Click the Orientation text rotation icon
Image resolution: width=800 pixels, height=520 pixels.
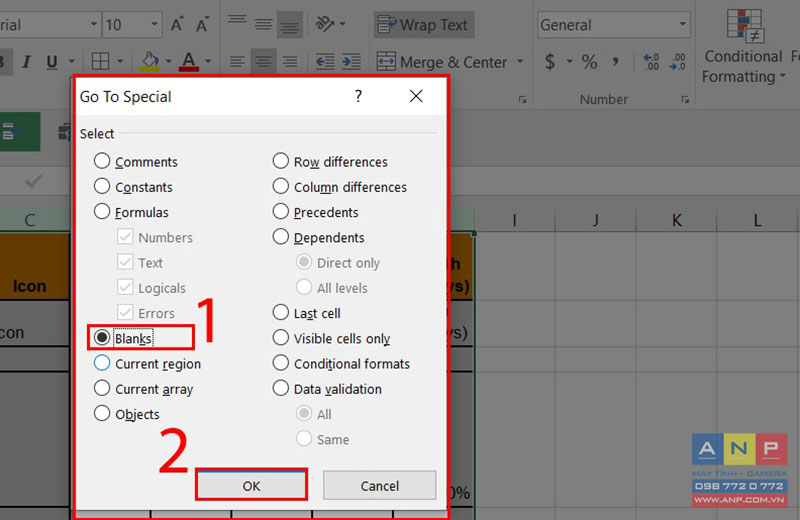325,24
